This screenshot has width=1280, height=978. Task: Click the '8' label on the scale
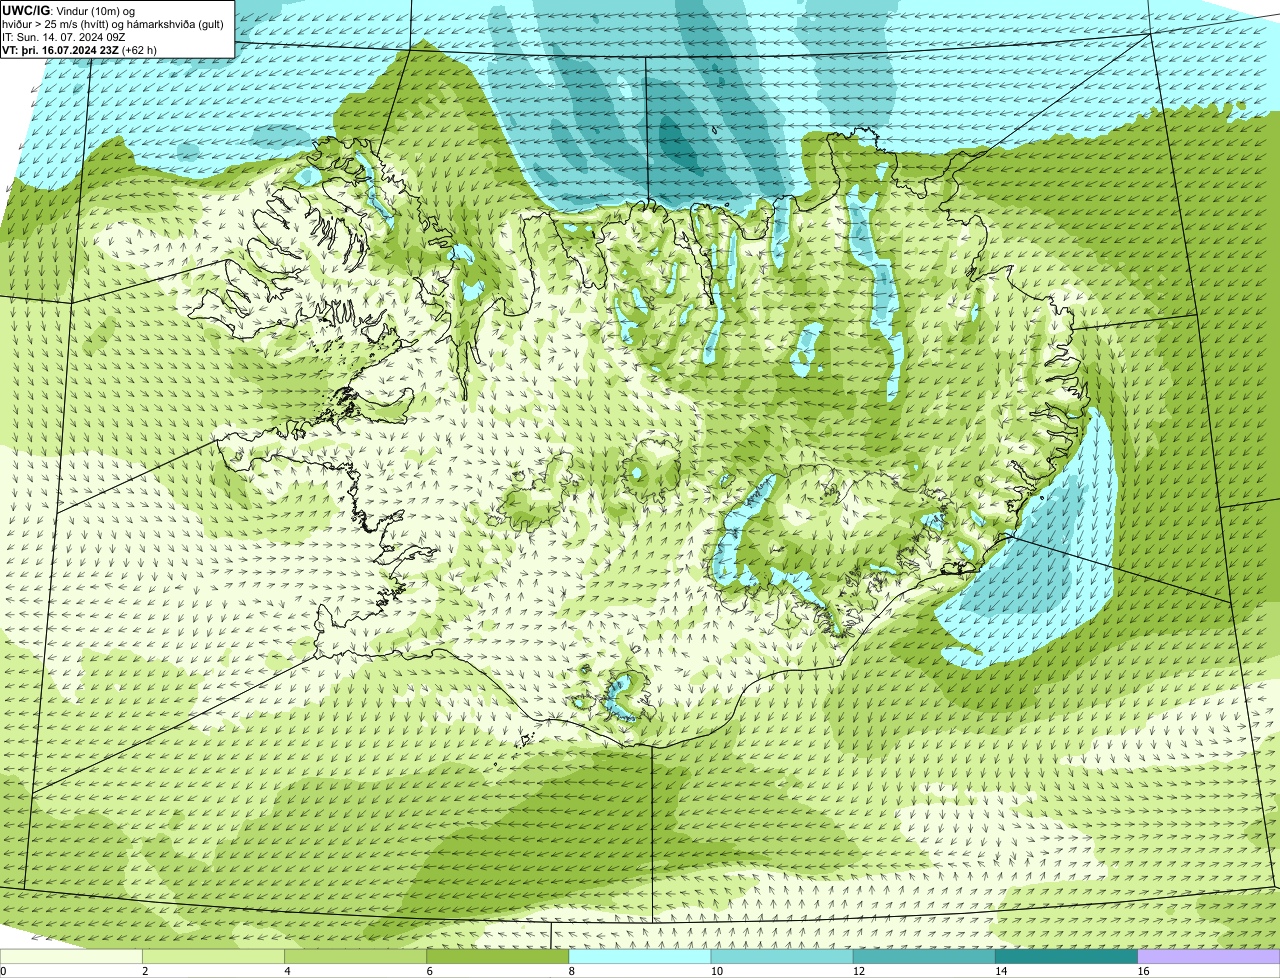click(571, 970)
